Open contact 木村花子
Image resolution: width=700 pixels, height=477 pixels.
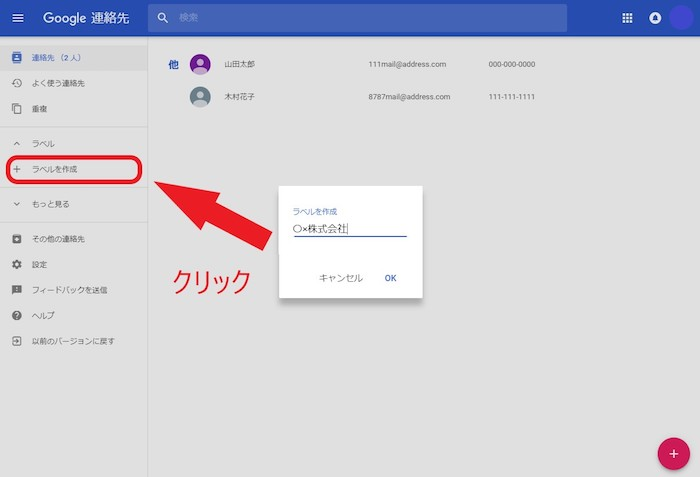(239, 96)
